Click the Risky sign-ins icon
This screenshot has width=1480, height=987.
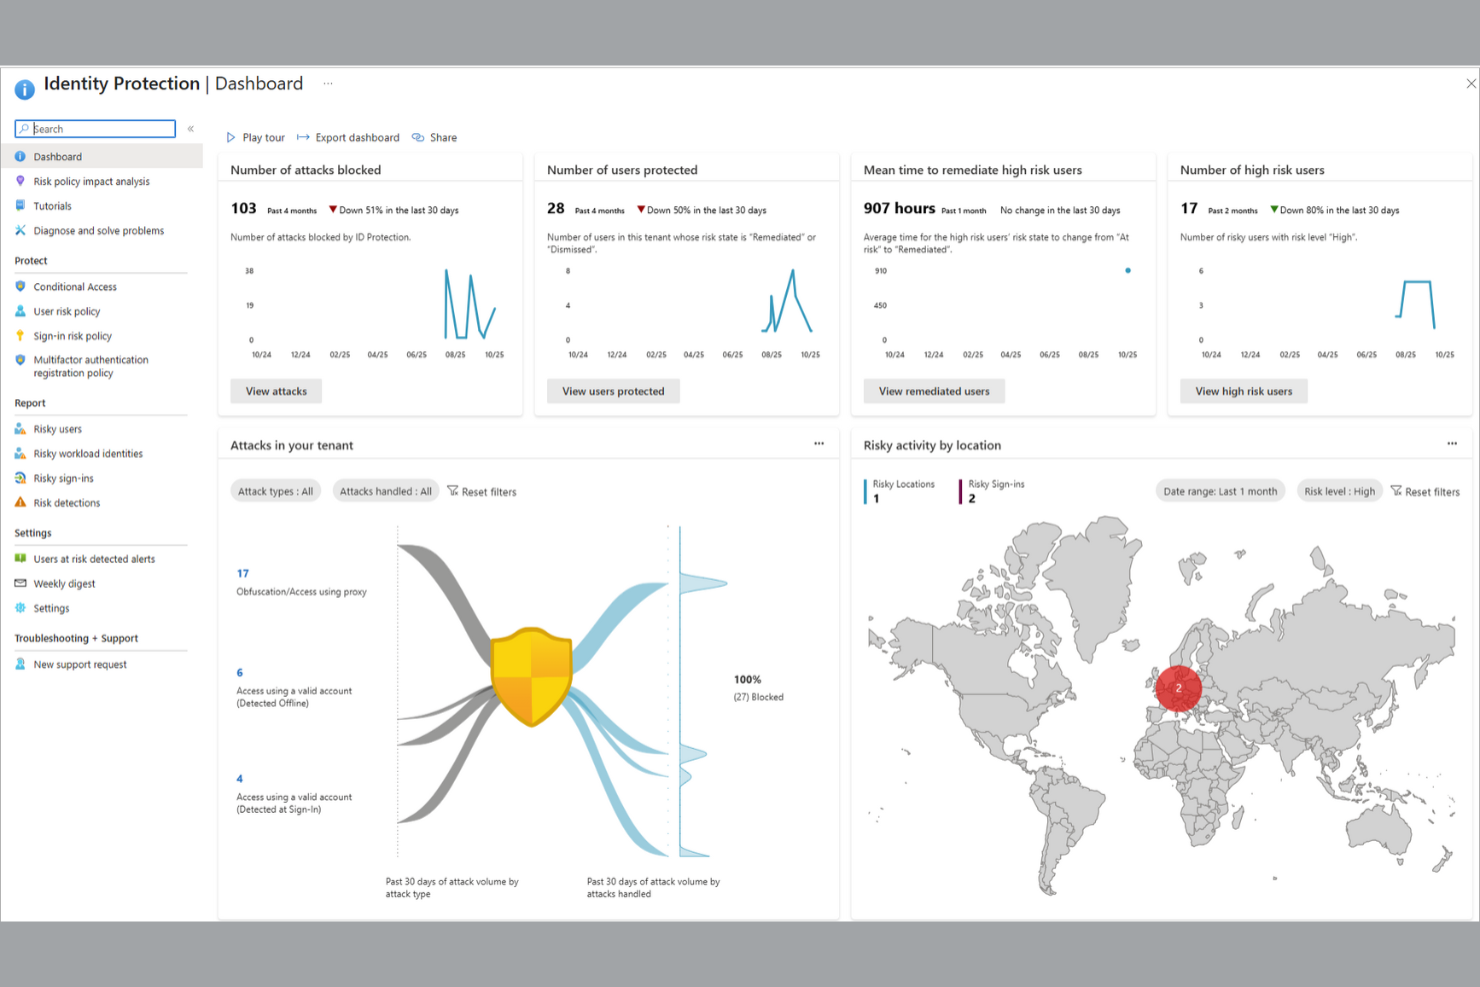(20, 478)
